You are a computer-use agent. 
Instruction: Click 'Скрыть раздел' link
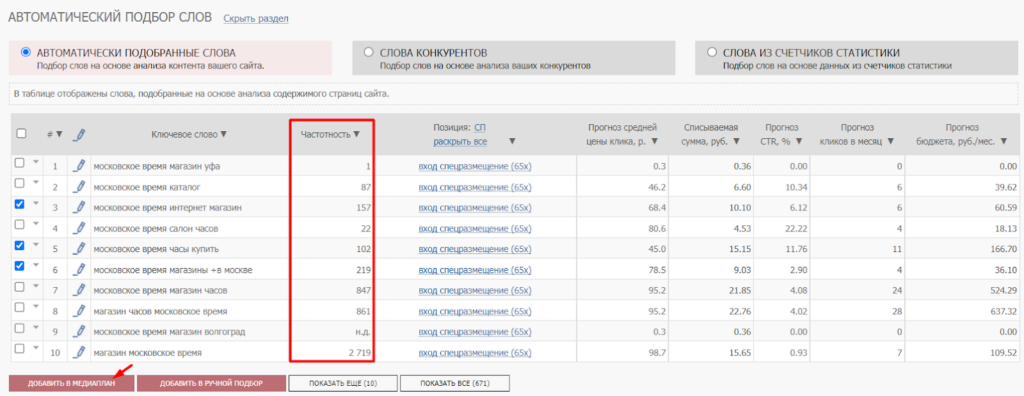(x=256, y=19)
